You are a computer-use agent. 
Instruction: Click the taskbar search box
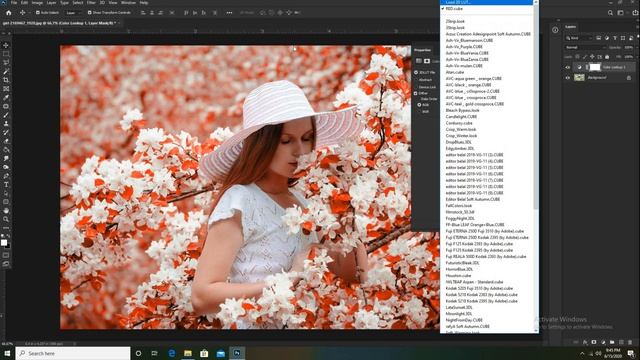pyautogui.click(x=73, y=353)
